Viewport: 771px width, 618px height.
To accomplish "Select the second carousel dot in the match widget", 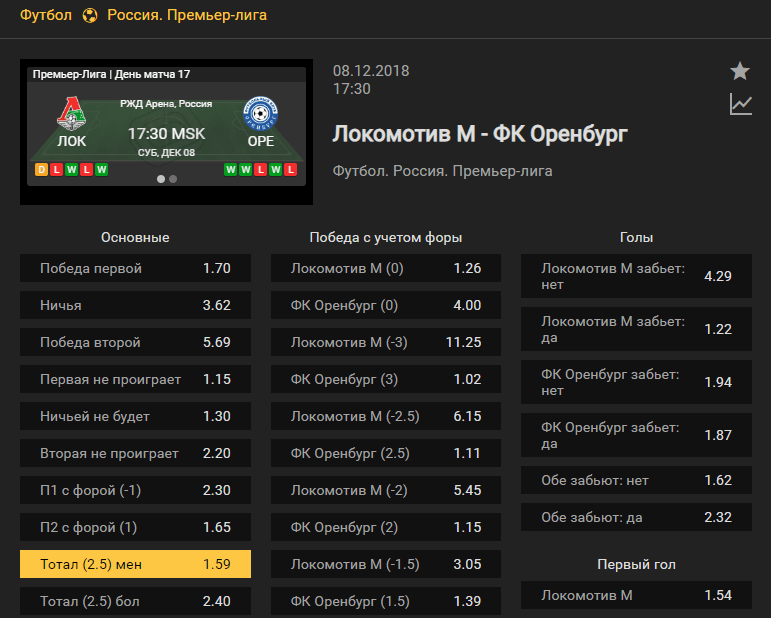I will coord(173,179).
